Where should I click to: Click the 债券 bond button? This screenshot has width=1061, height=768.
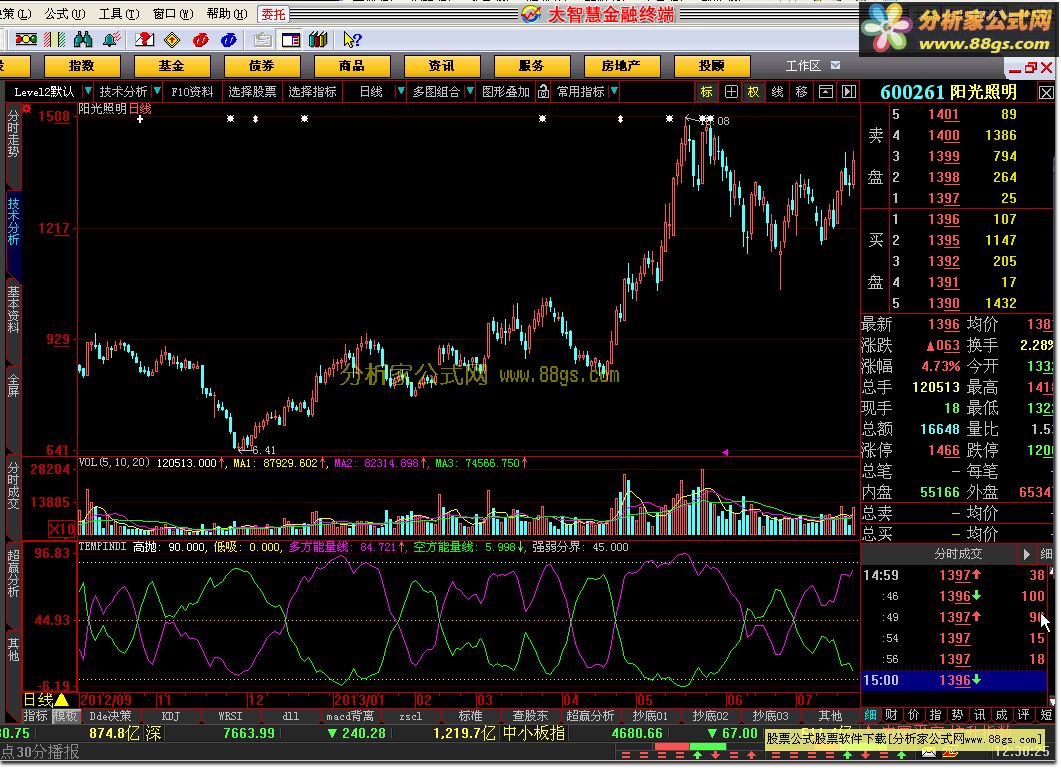(x=261, y=66)
